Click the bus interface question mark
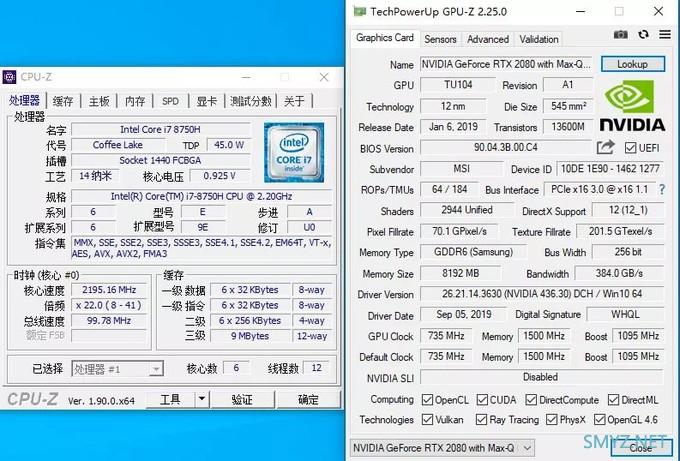680x461 pixels. tap(662, 190)
